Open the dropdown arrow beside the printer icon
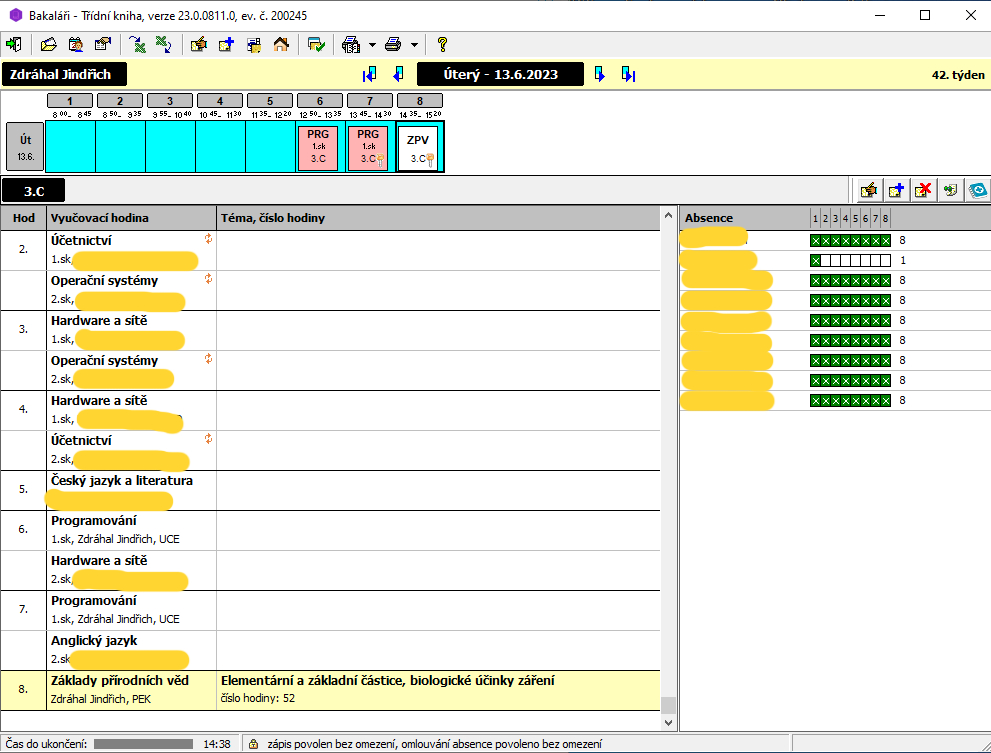991x753 pixels. tap(414, 44)
